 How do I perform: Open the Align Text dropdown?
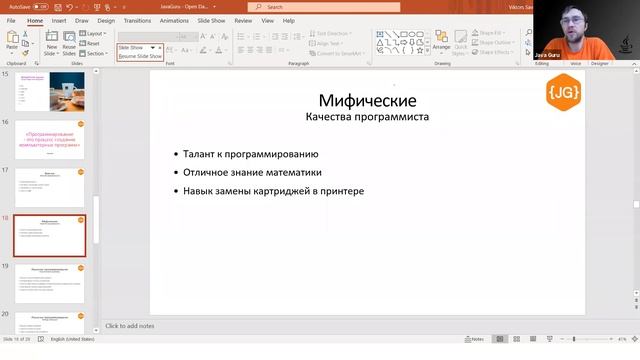click(326, 43)
